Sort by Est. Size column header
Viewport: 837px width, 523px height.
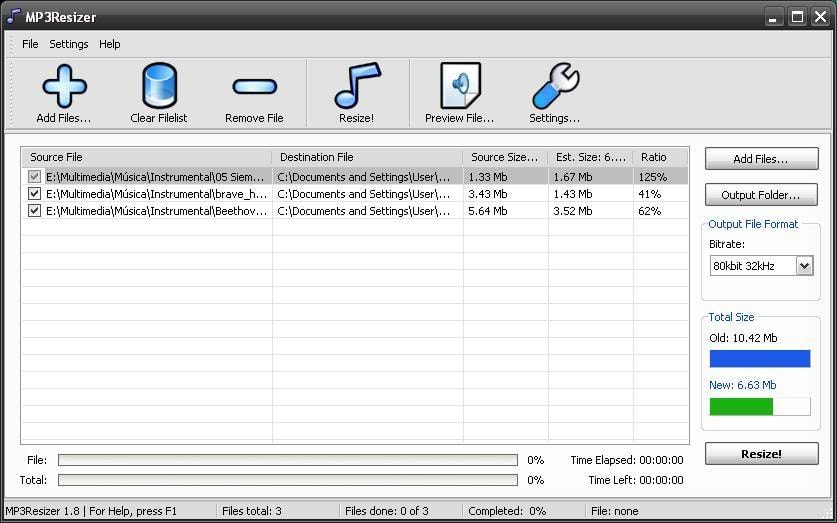(590, 157)
